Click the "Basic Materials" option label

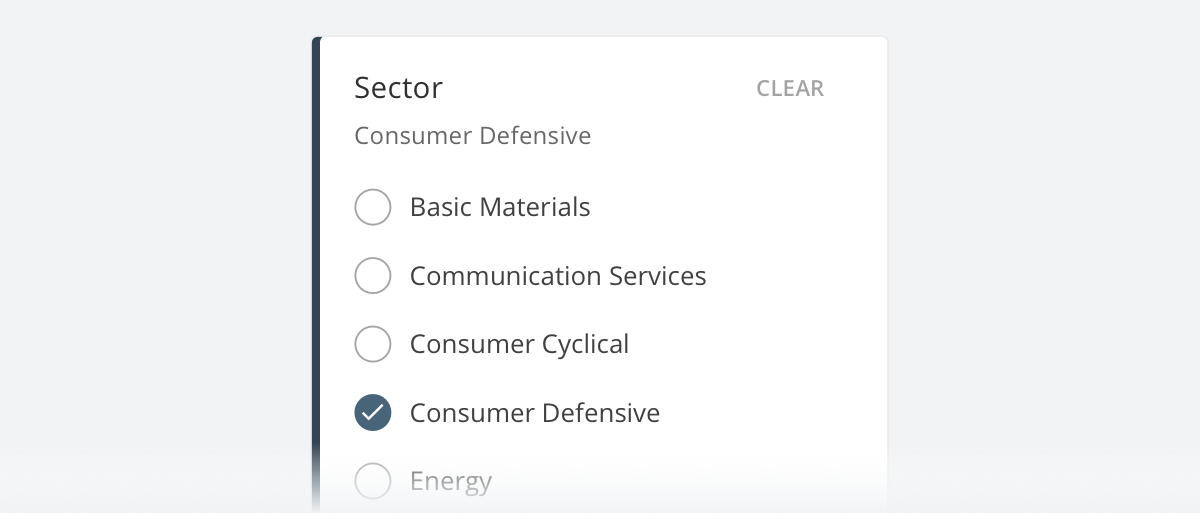point(500,208)
